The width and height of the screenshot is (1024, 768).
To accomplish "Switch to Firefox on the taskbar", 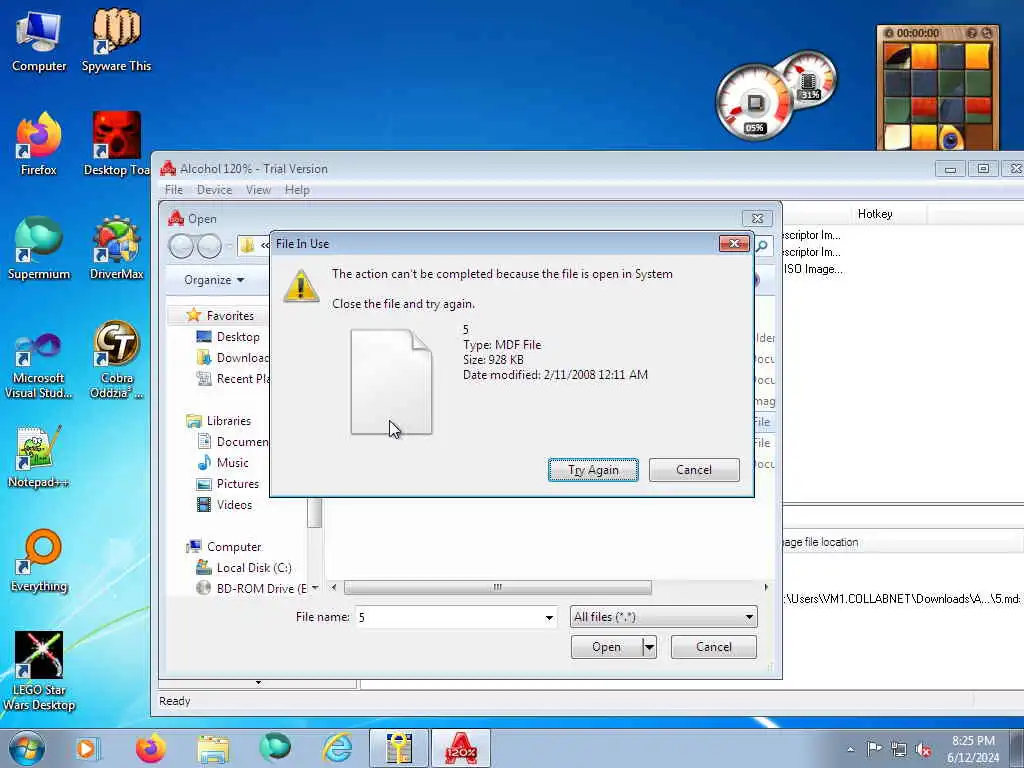I will [150, 748].
